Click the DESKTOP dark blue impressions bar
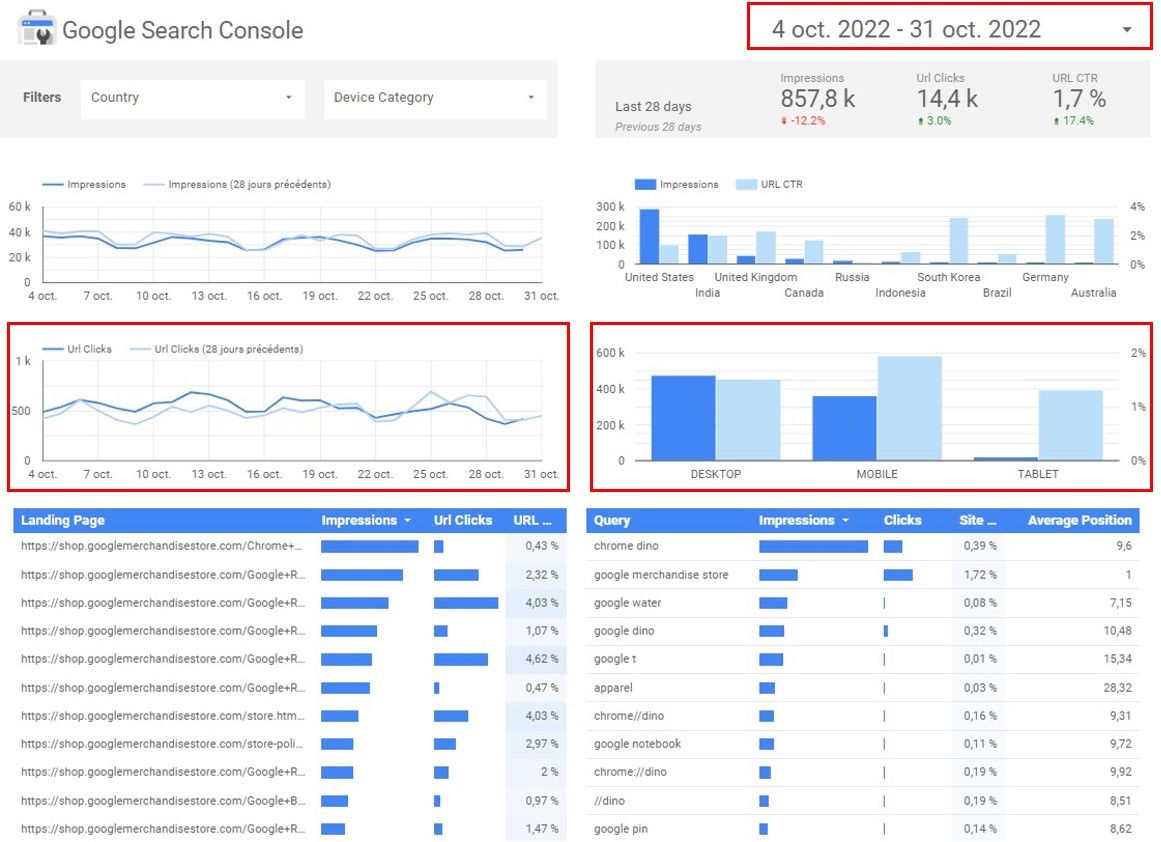 pyautogui.click(x=683, y=418)
